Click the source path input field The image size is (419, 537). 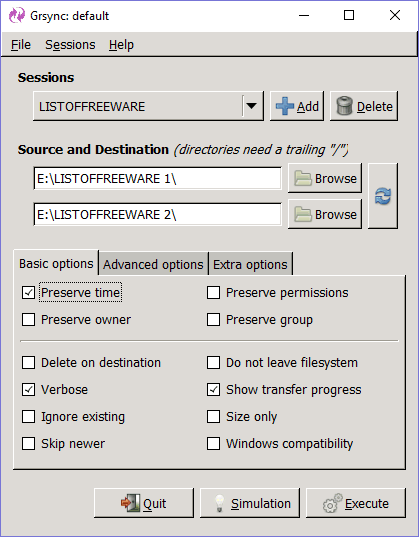point(158,178)
